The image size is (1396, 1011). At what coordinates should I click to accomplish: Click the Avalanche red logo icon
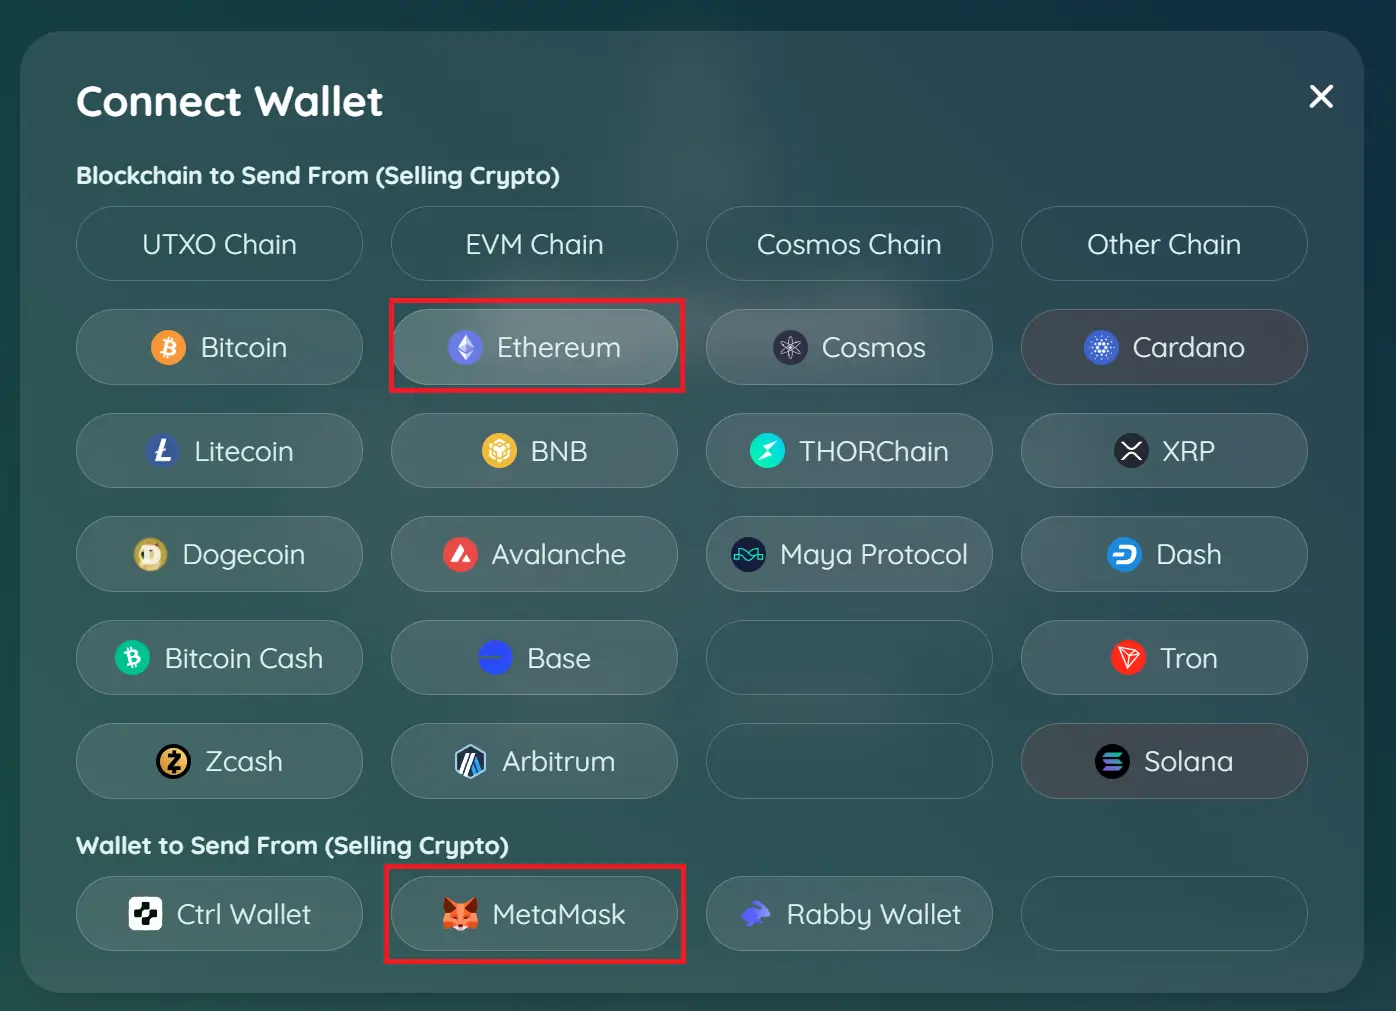(x=460, y=554)
